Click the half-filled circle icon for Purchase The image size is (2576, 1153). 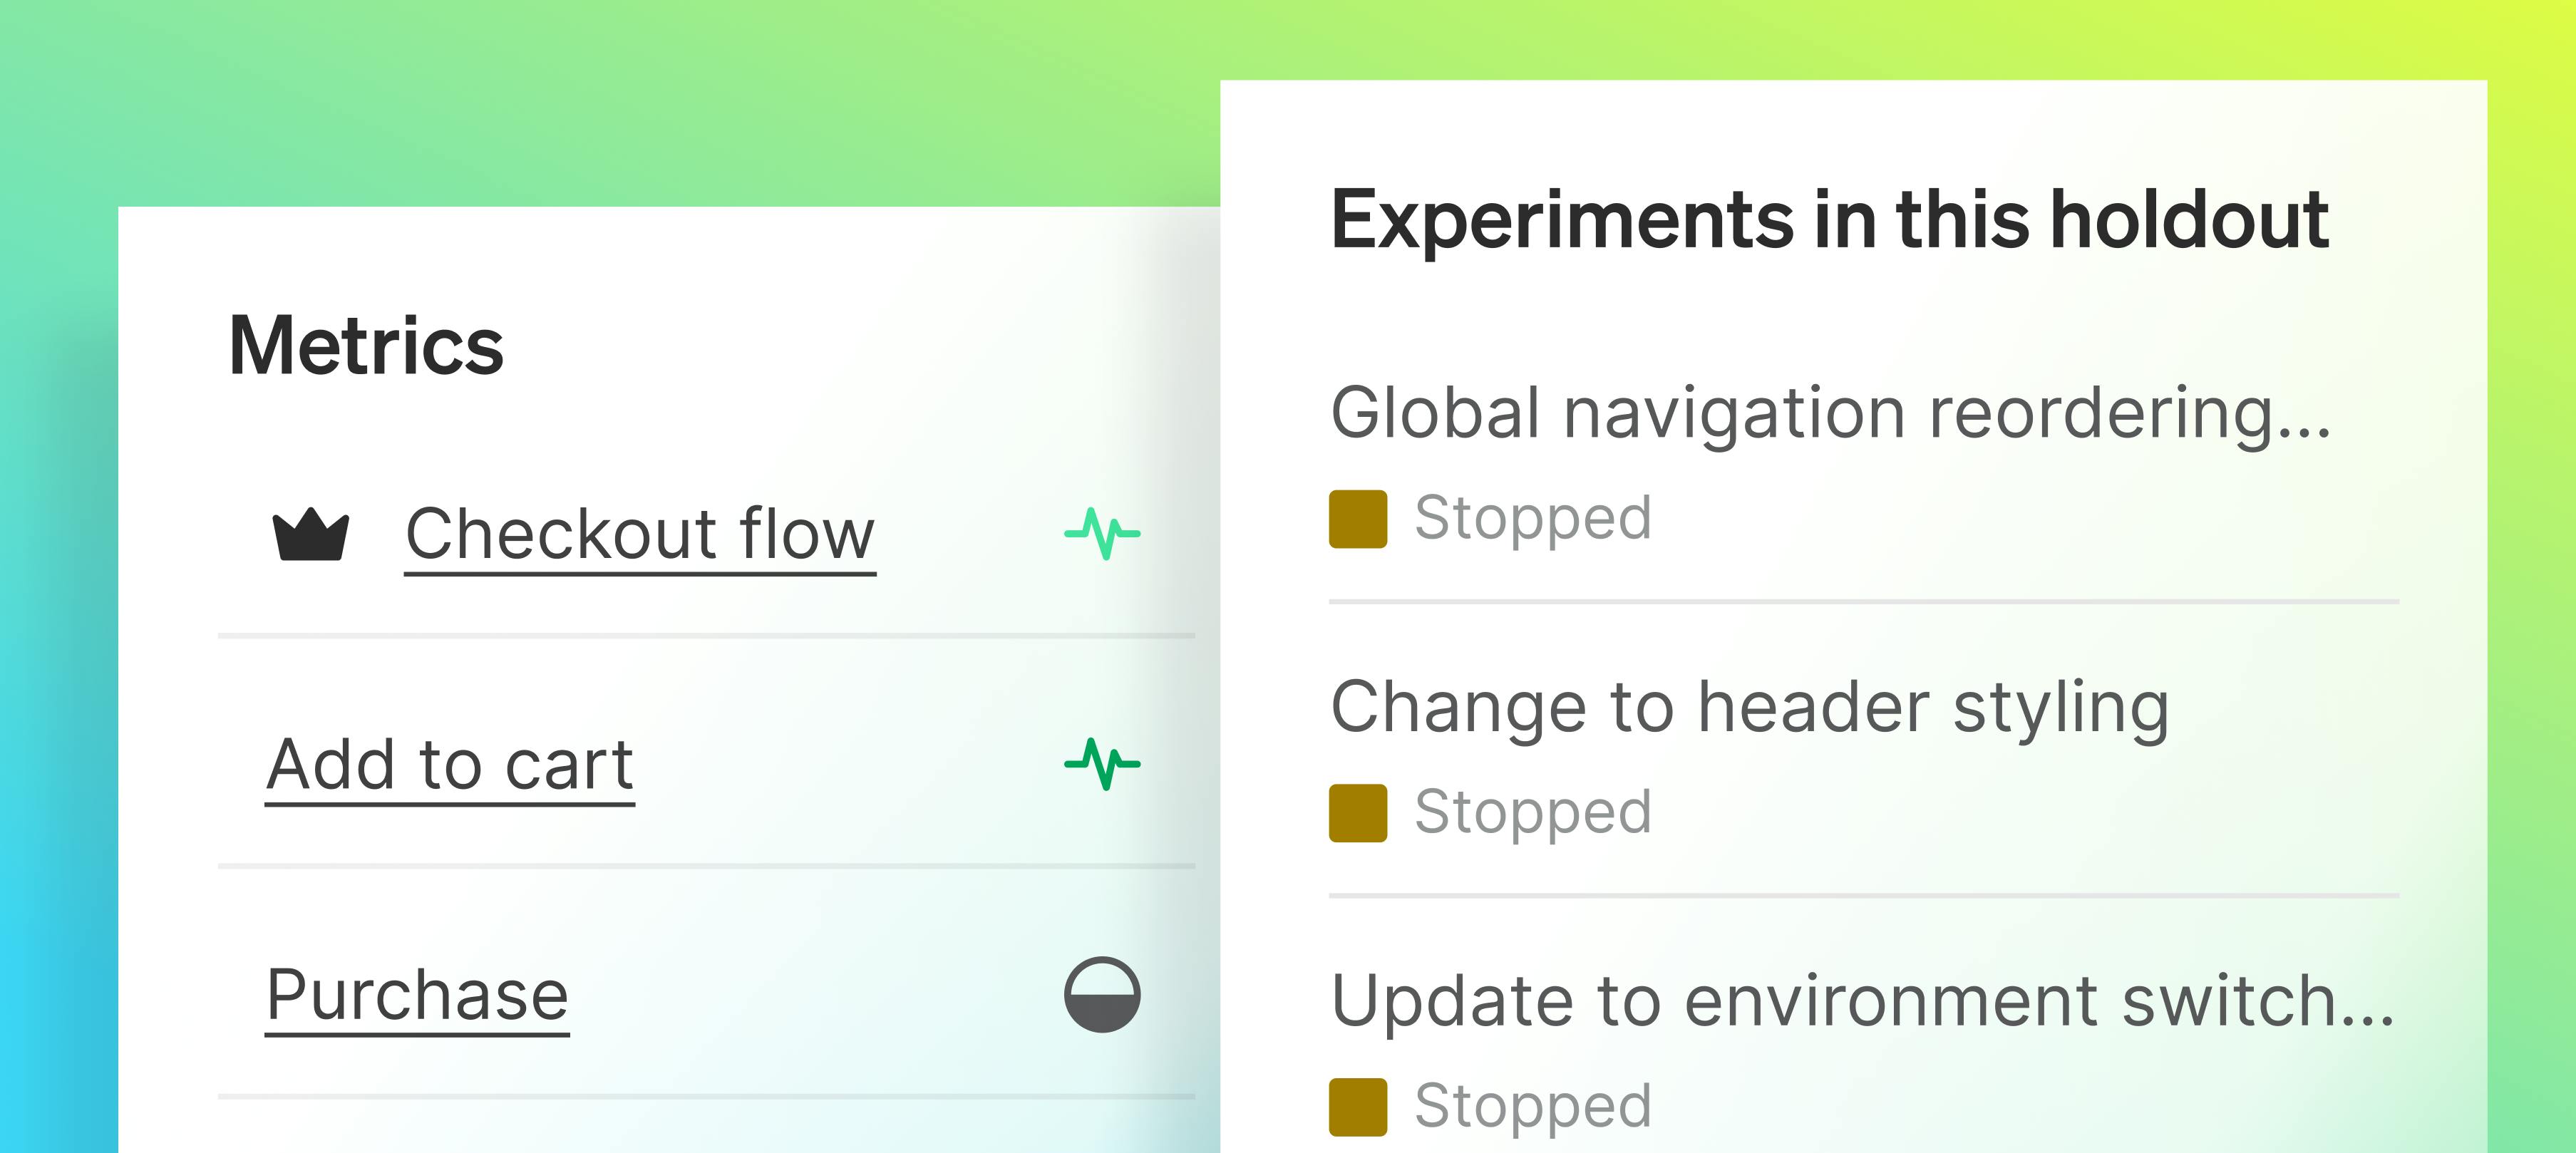[1102, 995]
